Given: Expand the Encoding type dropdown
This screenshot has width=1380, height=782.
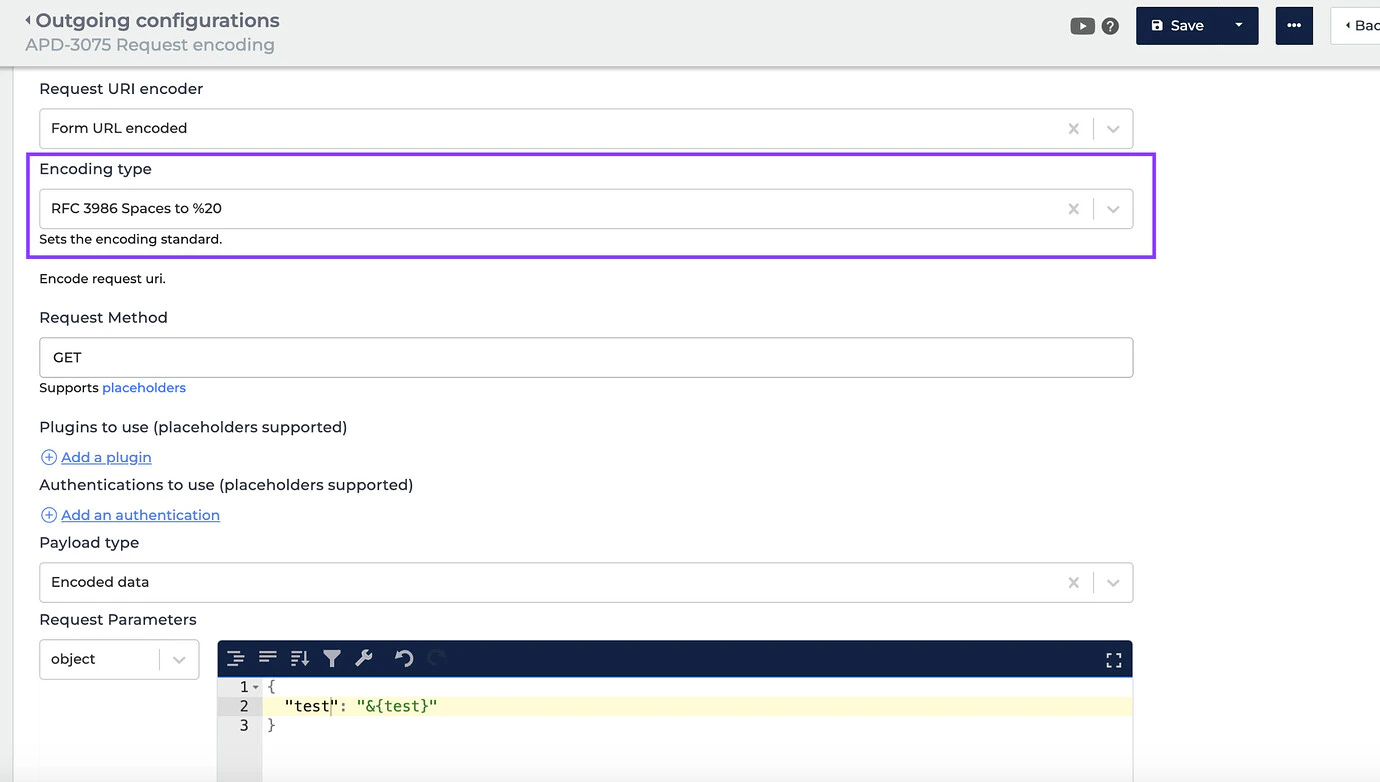Looking at the screenshot, I should coord(1113,209).
